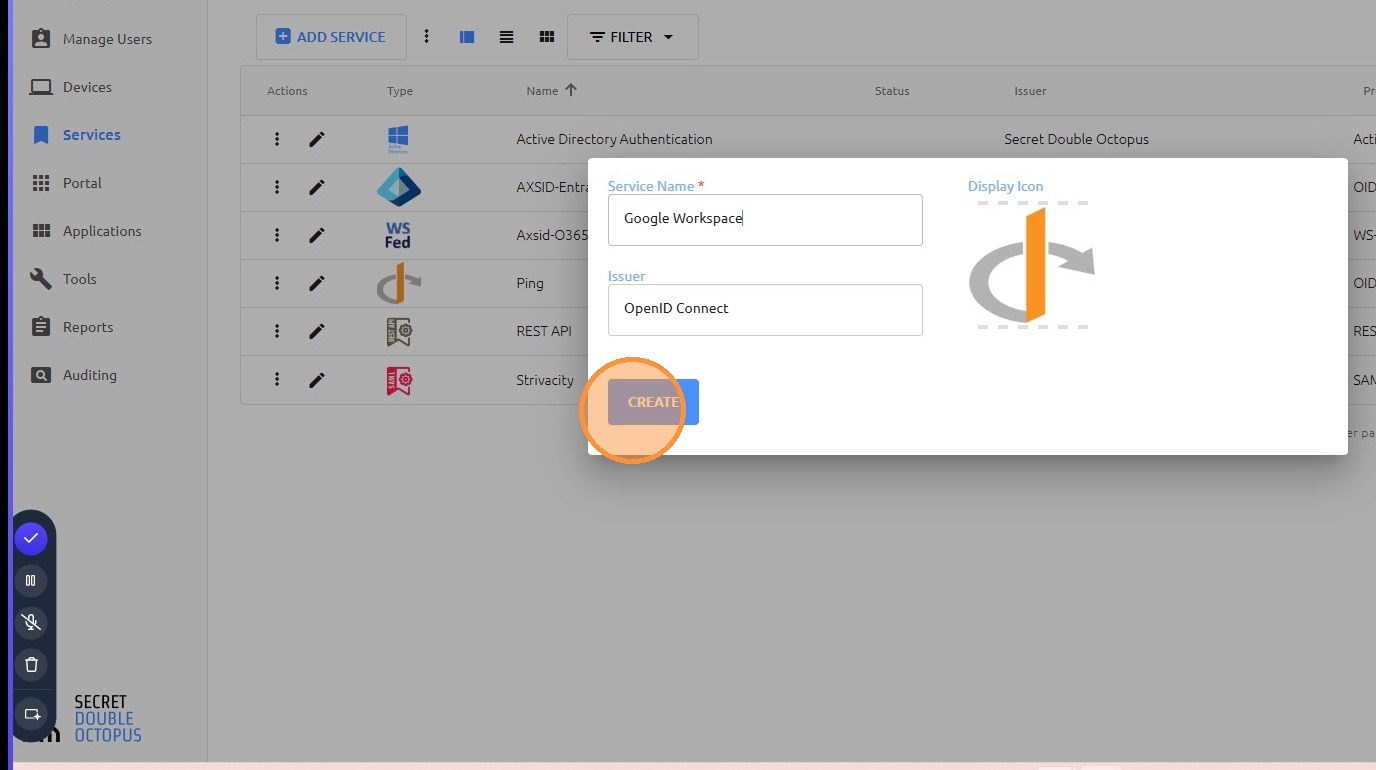This screenshot has width=1376, height=770.
Task: Click the recorder checkmark finish button
Action: pyautogui.click(x=31, y=538)
